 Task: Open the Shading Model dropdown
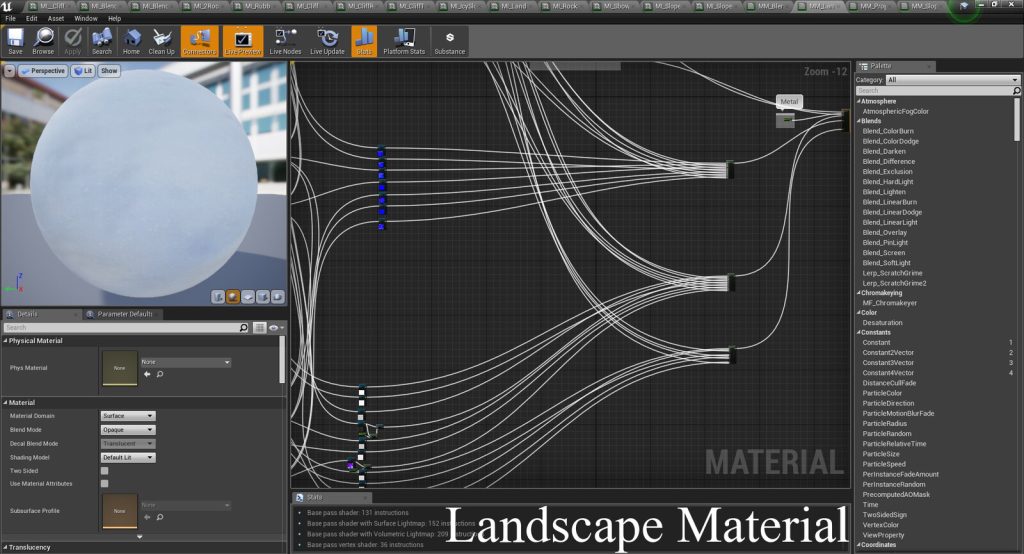(x=128, y=457)
